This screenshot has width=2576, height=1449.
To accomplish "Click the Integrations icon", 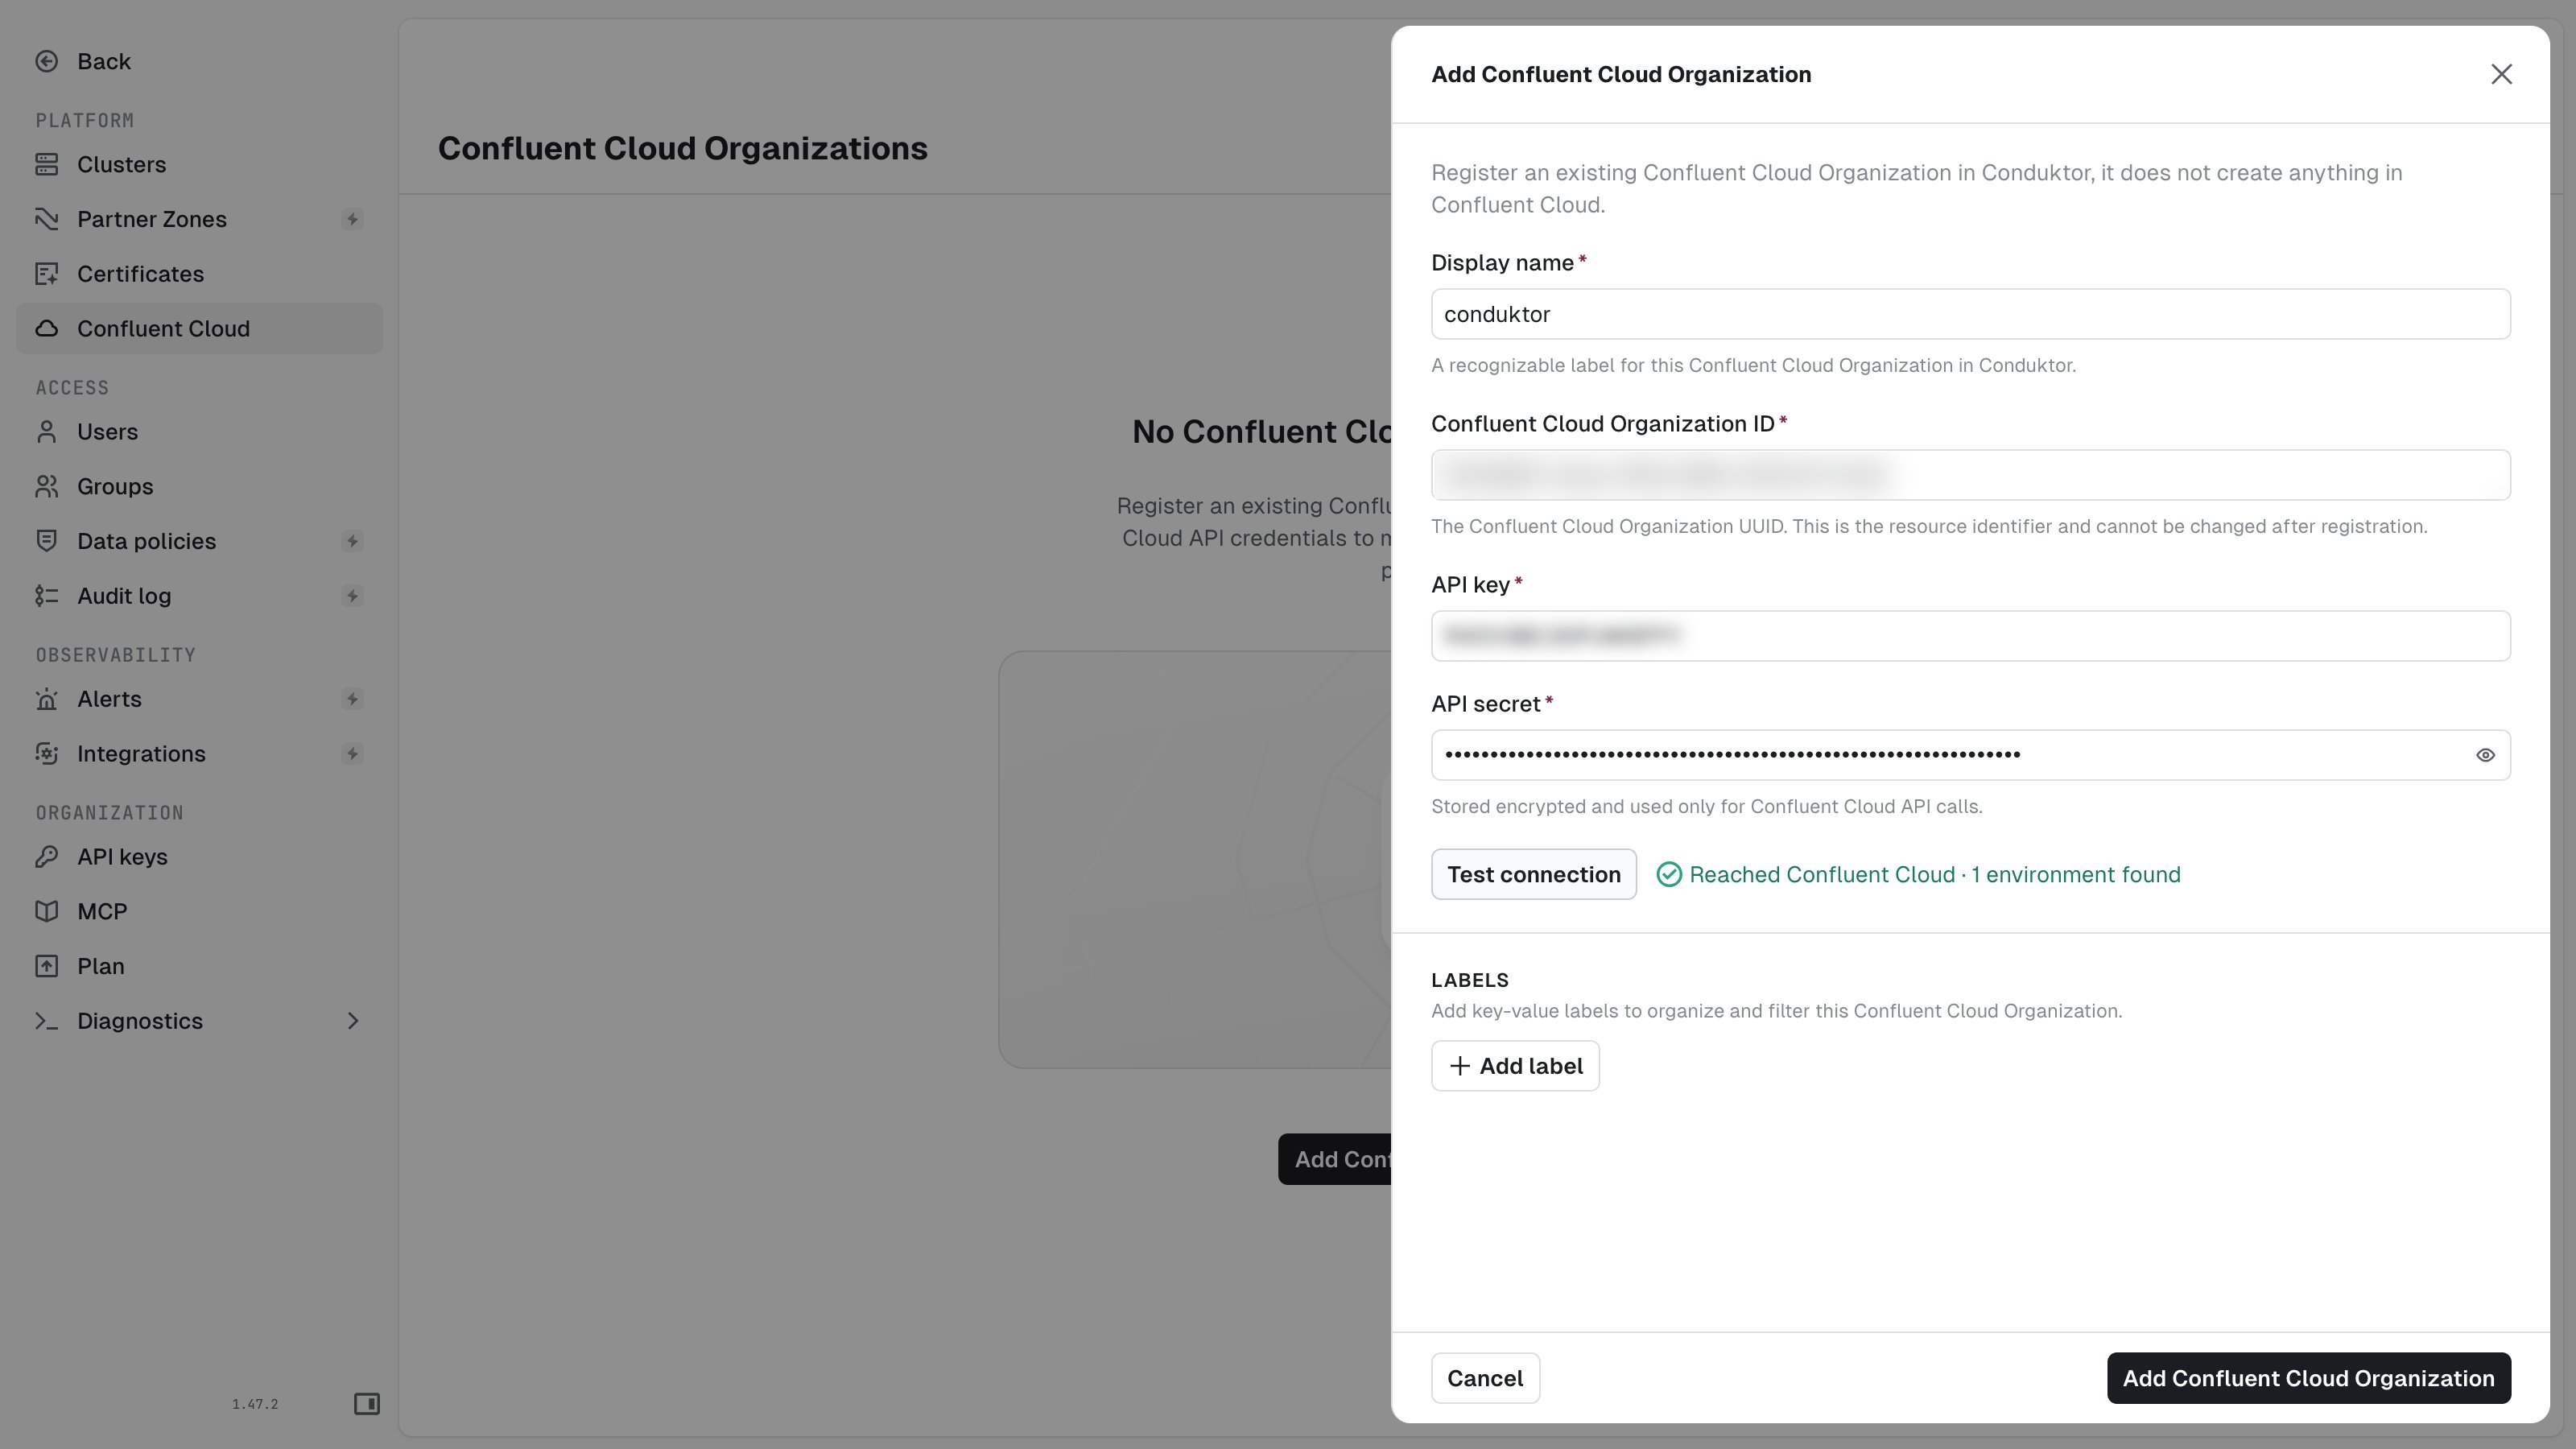I will 47,754.
